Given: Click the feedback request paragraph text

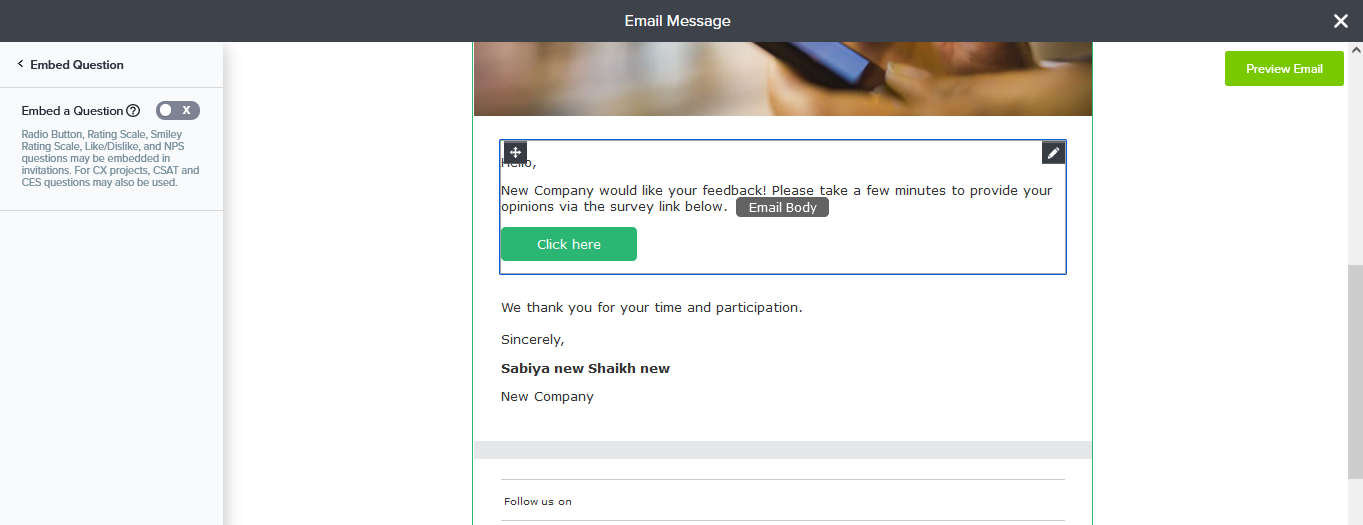Looking at the screenshot, I should [x=776, y=191].
